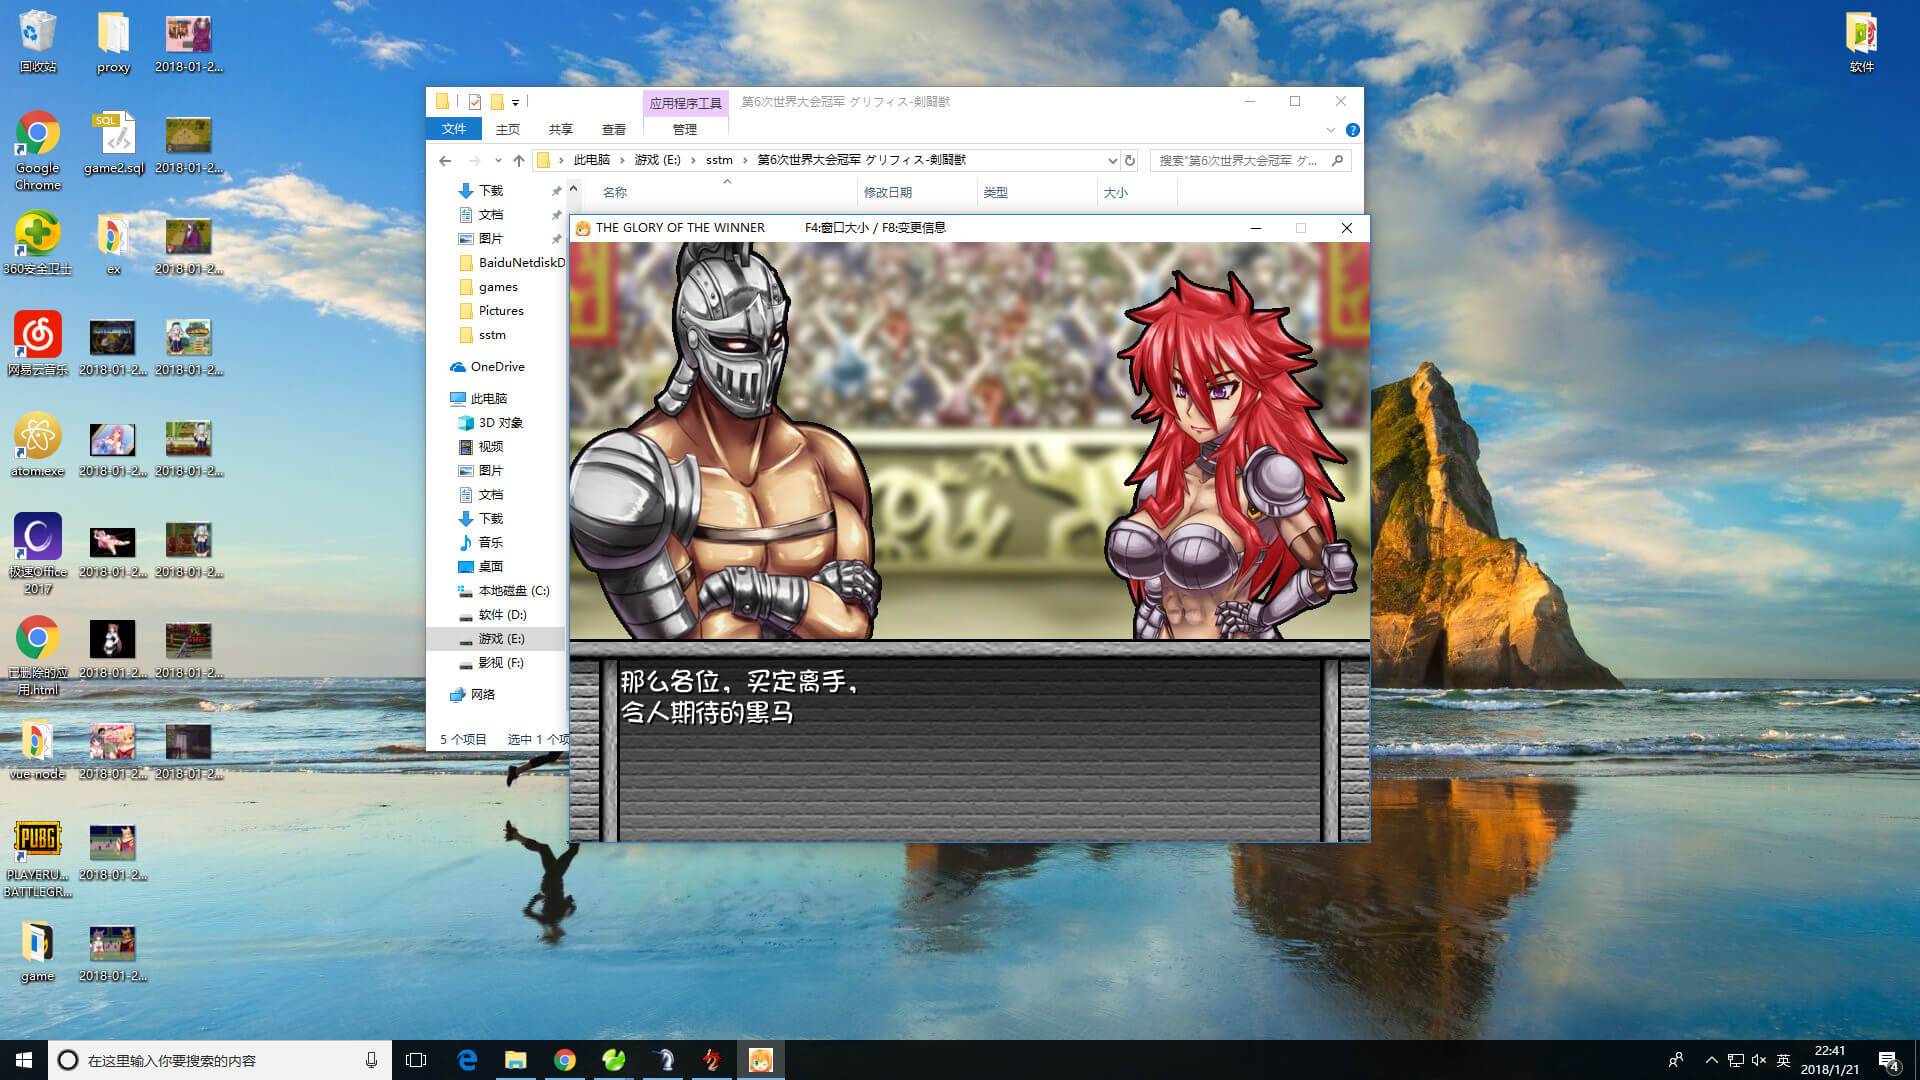
Task: Open Microsoft Edge from taskbar
Action: [467, 1060]
